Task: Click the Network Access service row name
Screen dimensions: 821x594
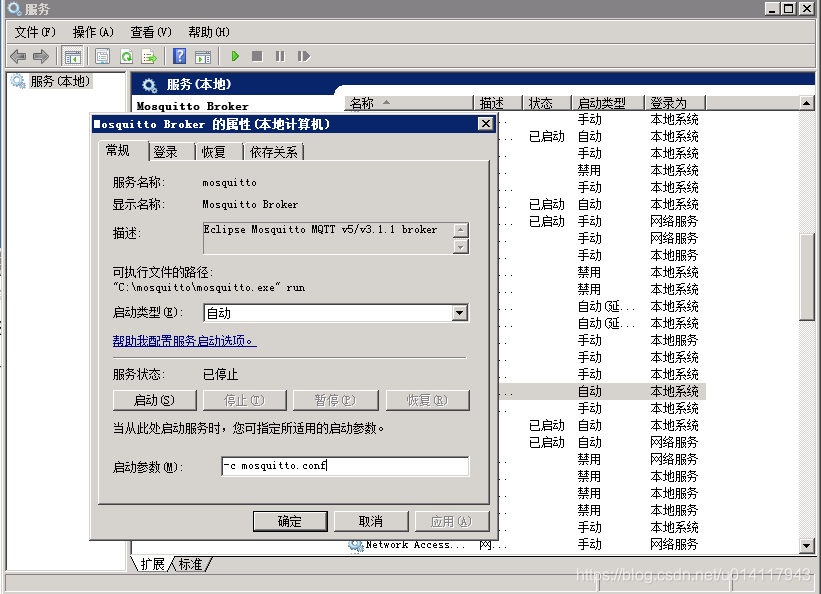Action: click(x=415, y=545)
